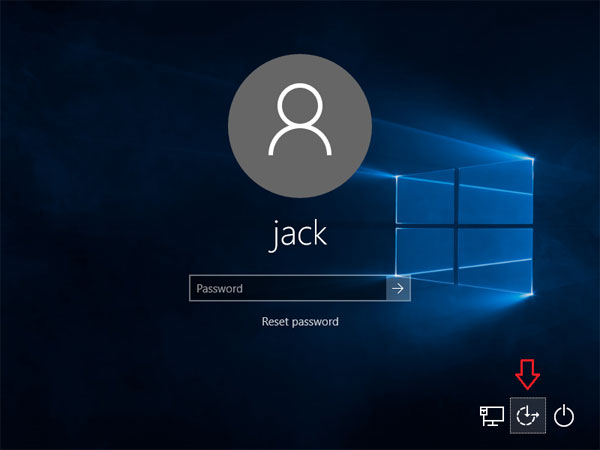The image size is (600, 450).
Task: Show accessibility options from the bottom-right icons
Action: 527,415
